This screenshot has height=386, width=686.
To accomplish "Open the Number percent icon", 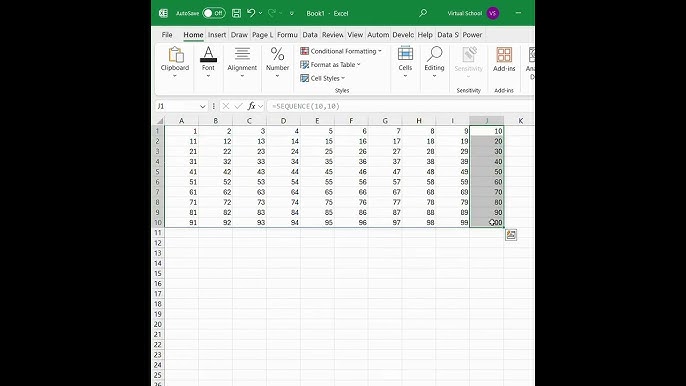I will pos(277,54).
